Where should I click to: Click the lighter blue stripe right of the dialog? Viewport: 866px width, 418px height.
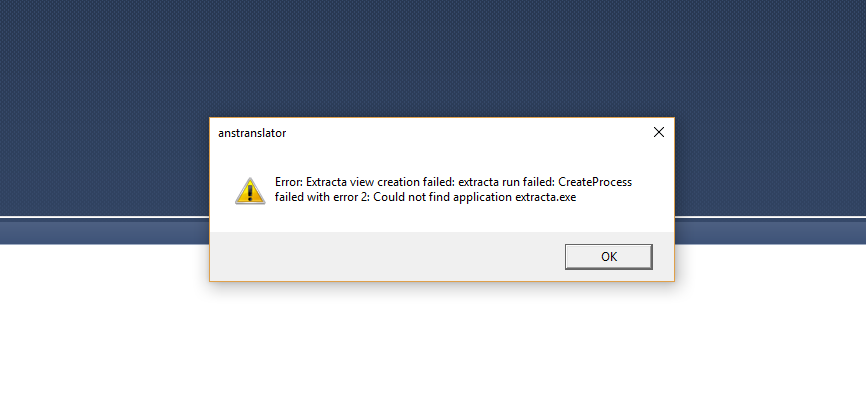[770, 232]
